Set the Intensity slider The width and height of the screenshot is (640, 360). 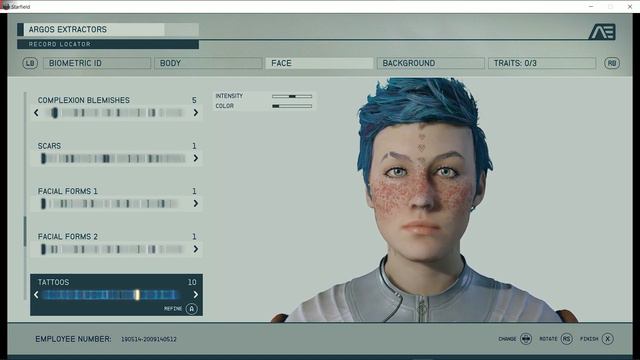coord(292,96)
